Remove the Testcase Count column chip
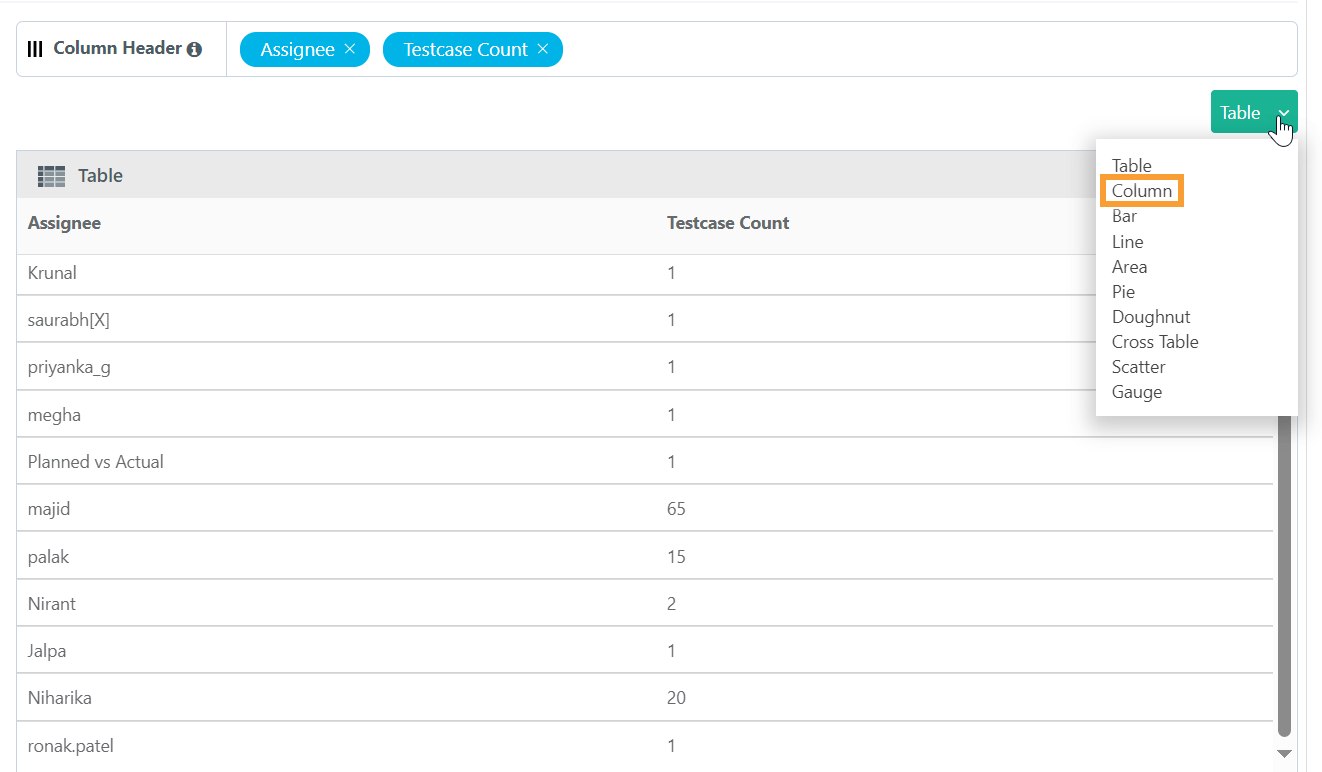 coord(542,49)
